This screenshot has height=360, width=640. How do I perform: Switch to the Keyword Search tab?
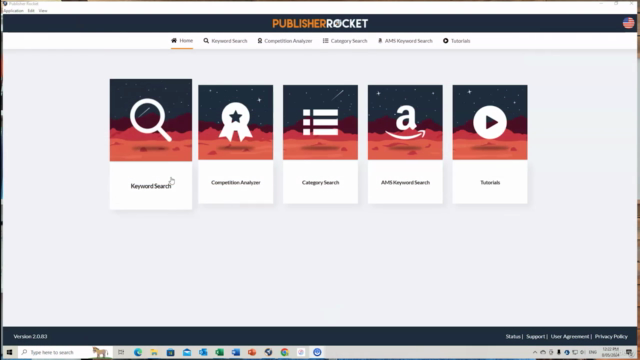(225, 41)
